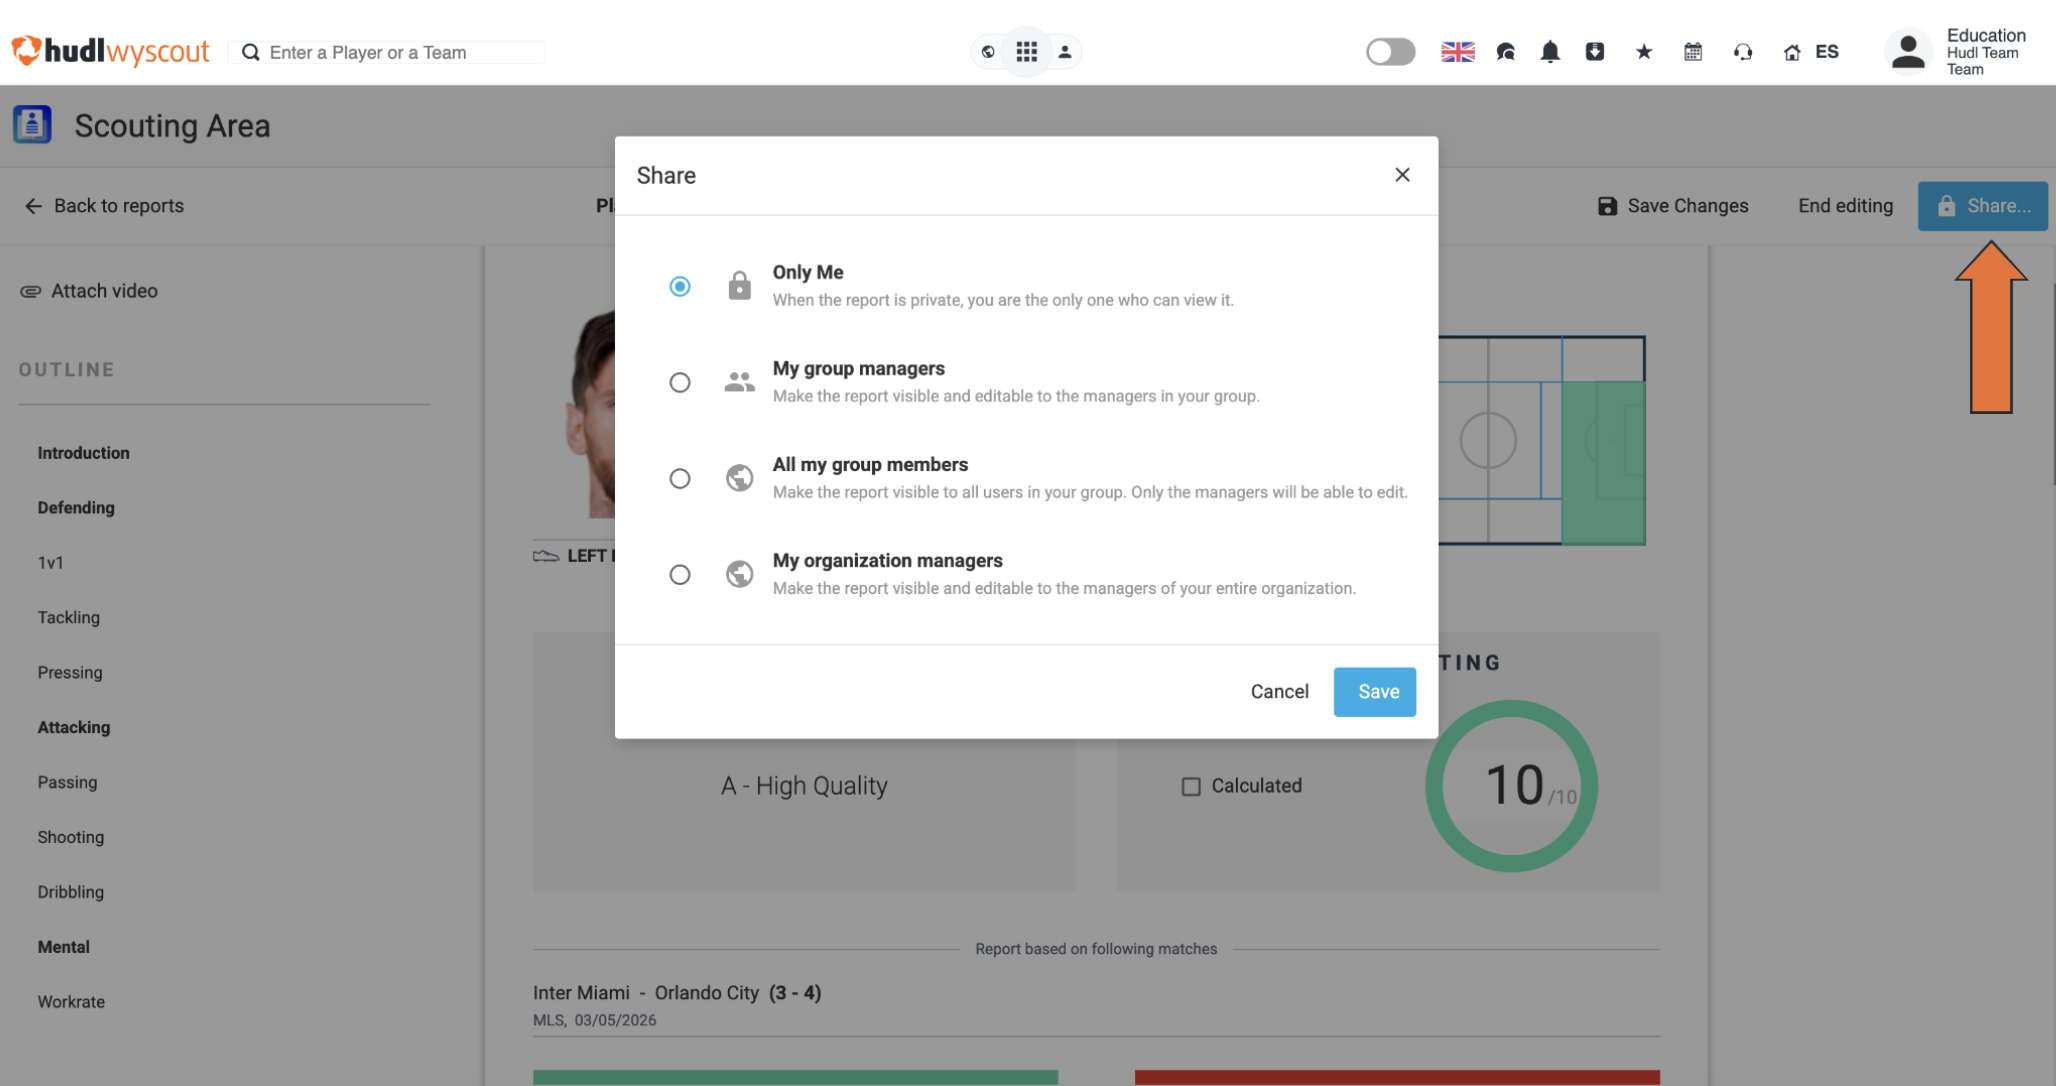Jump to Workrate in outline
The image size is (2056, 1086).
pos(71,1002)
